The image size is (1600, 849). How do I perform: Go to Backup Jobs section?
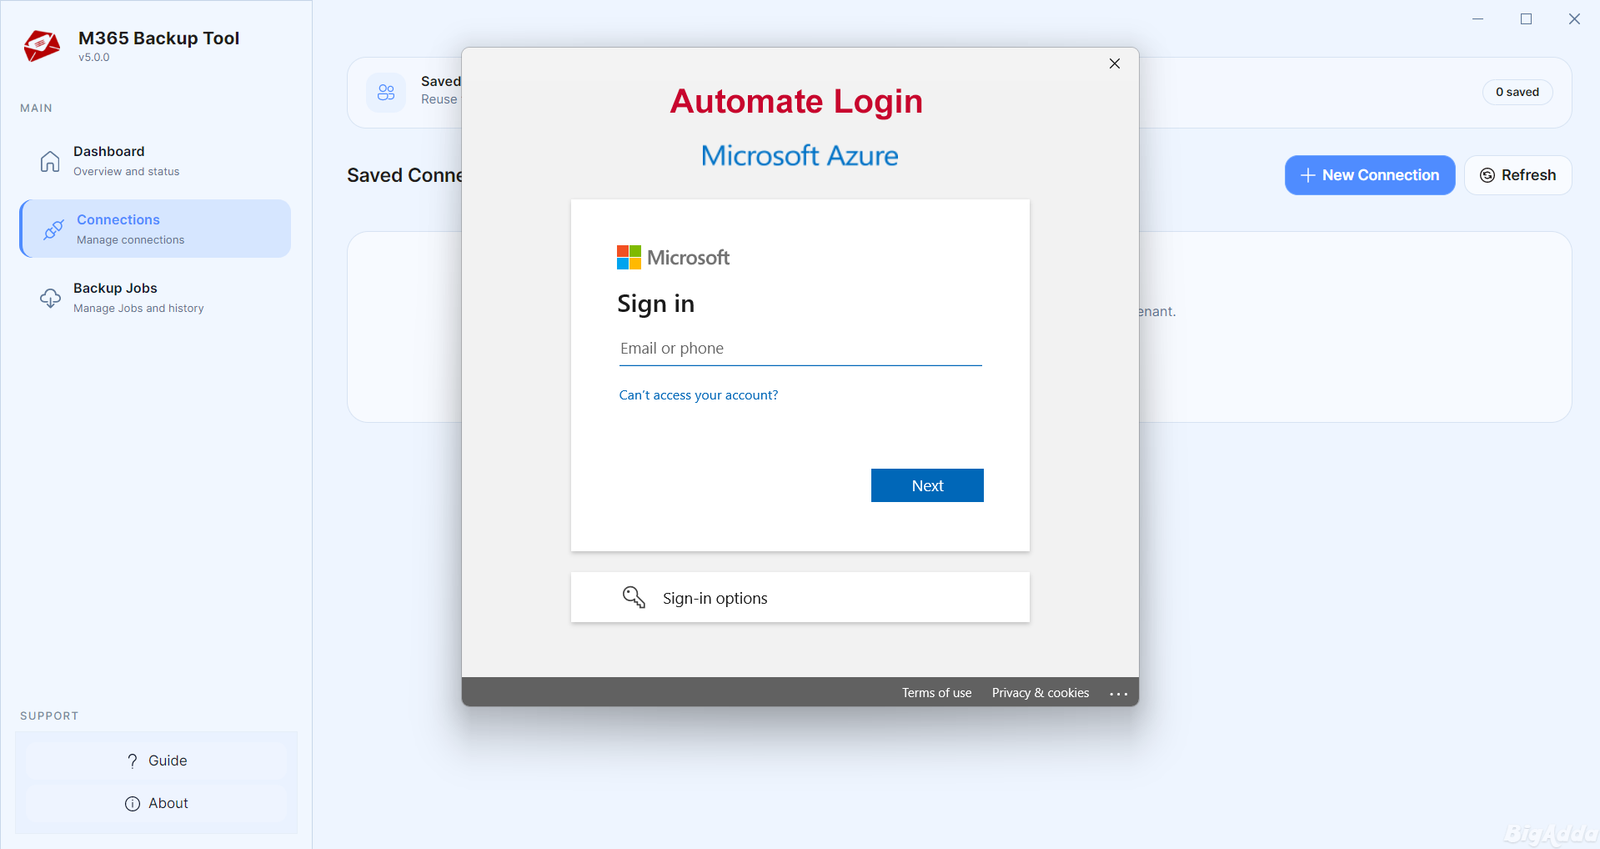pos(155,298)
